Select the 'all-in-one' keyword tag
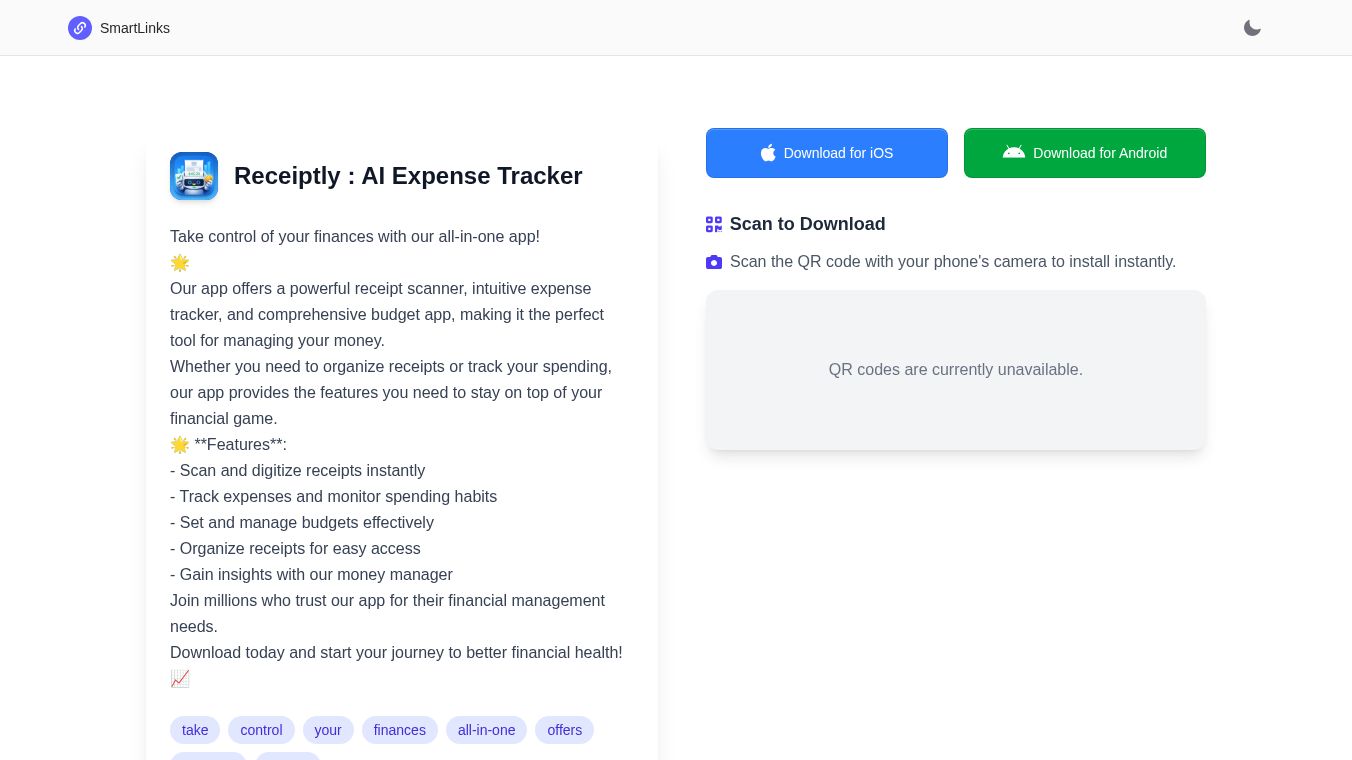This screenshot has height=760, width=1352. tap(486, 730)
